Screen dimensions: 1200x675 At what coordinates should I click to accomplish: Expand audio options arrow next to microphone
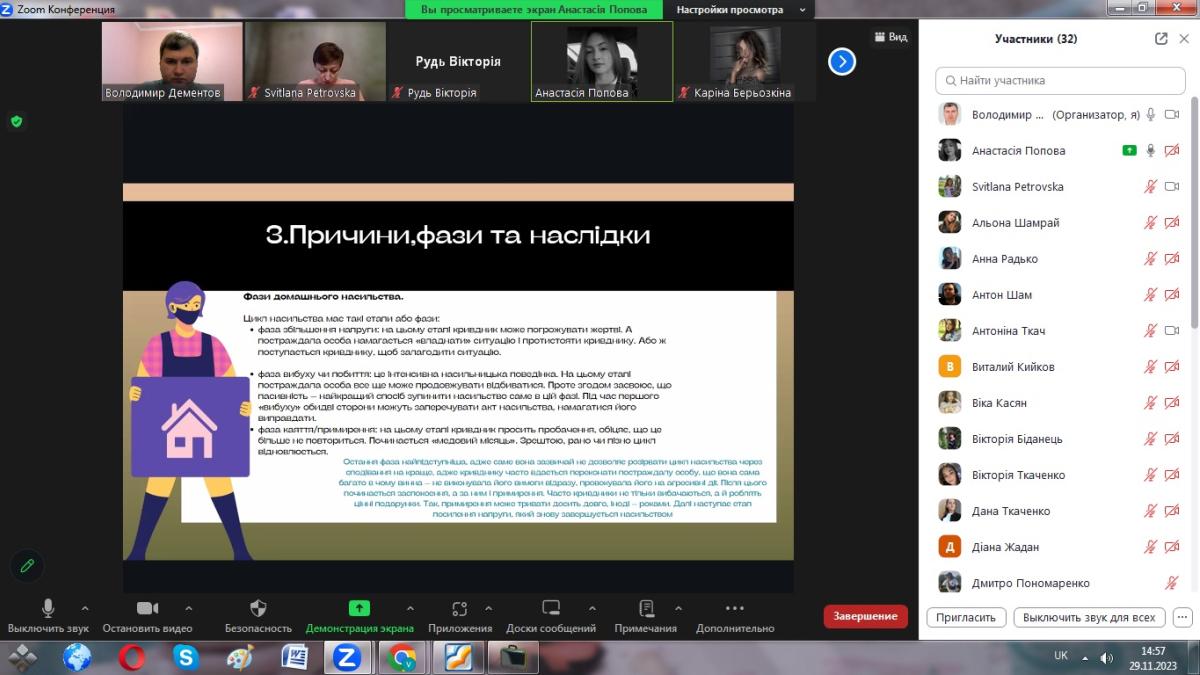click(x=85, y=608)
